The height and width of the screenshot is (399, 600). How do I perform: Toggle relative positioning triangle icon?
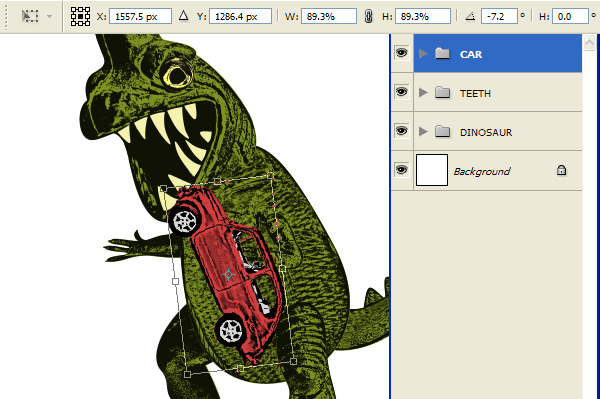pyautogui.click(x=184, y=16)
